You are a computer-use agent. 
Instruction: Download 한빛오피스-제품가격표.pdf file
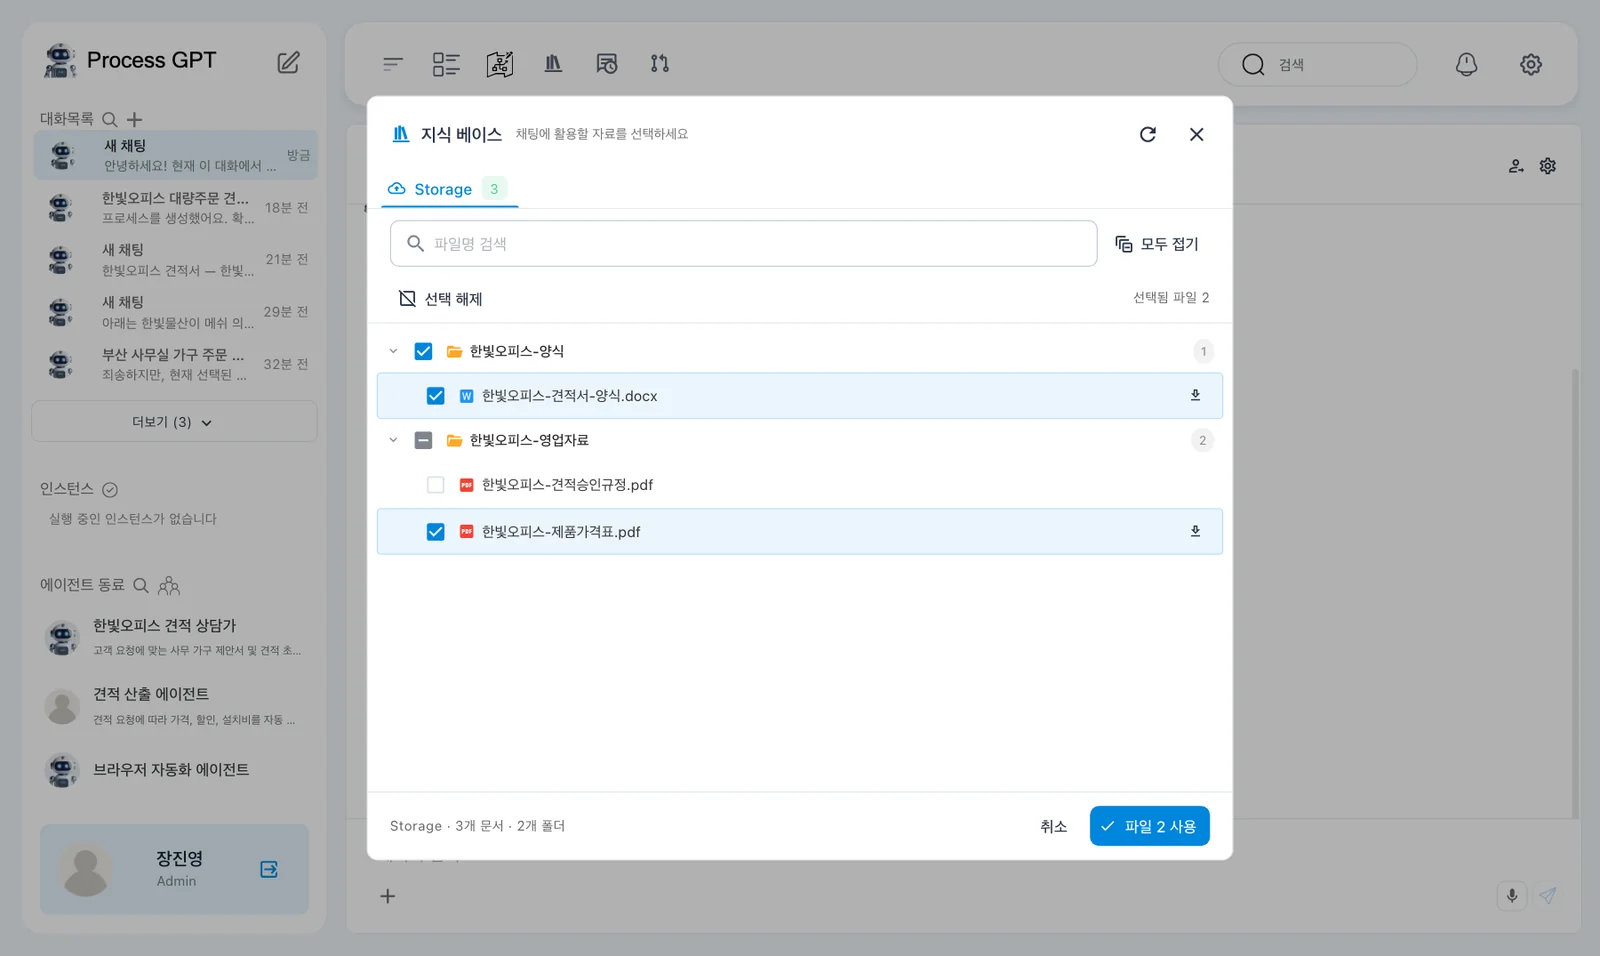1195,531
